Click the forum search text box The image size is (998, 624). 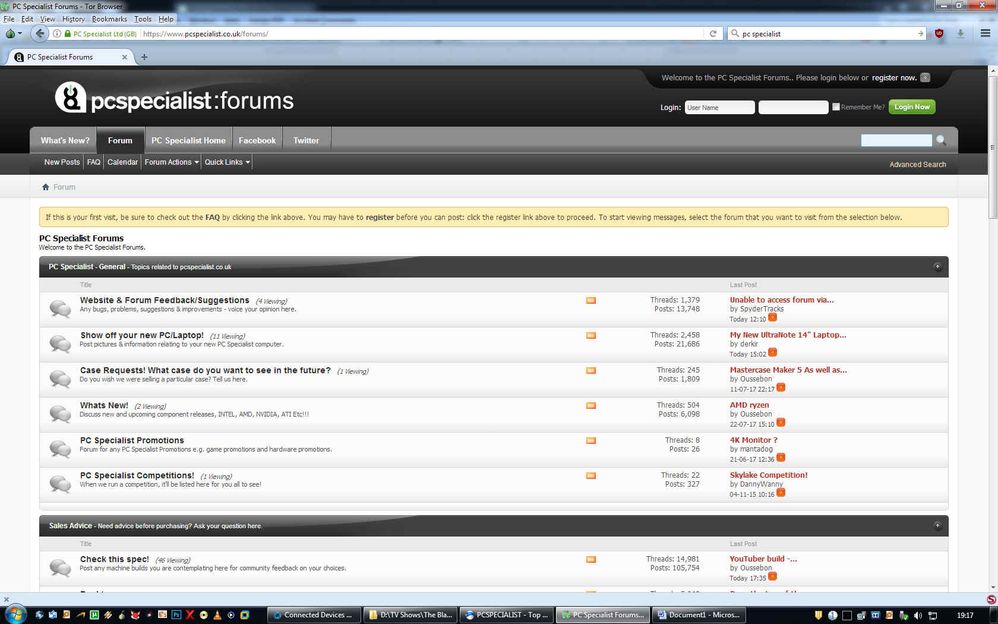point(896,140)
